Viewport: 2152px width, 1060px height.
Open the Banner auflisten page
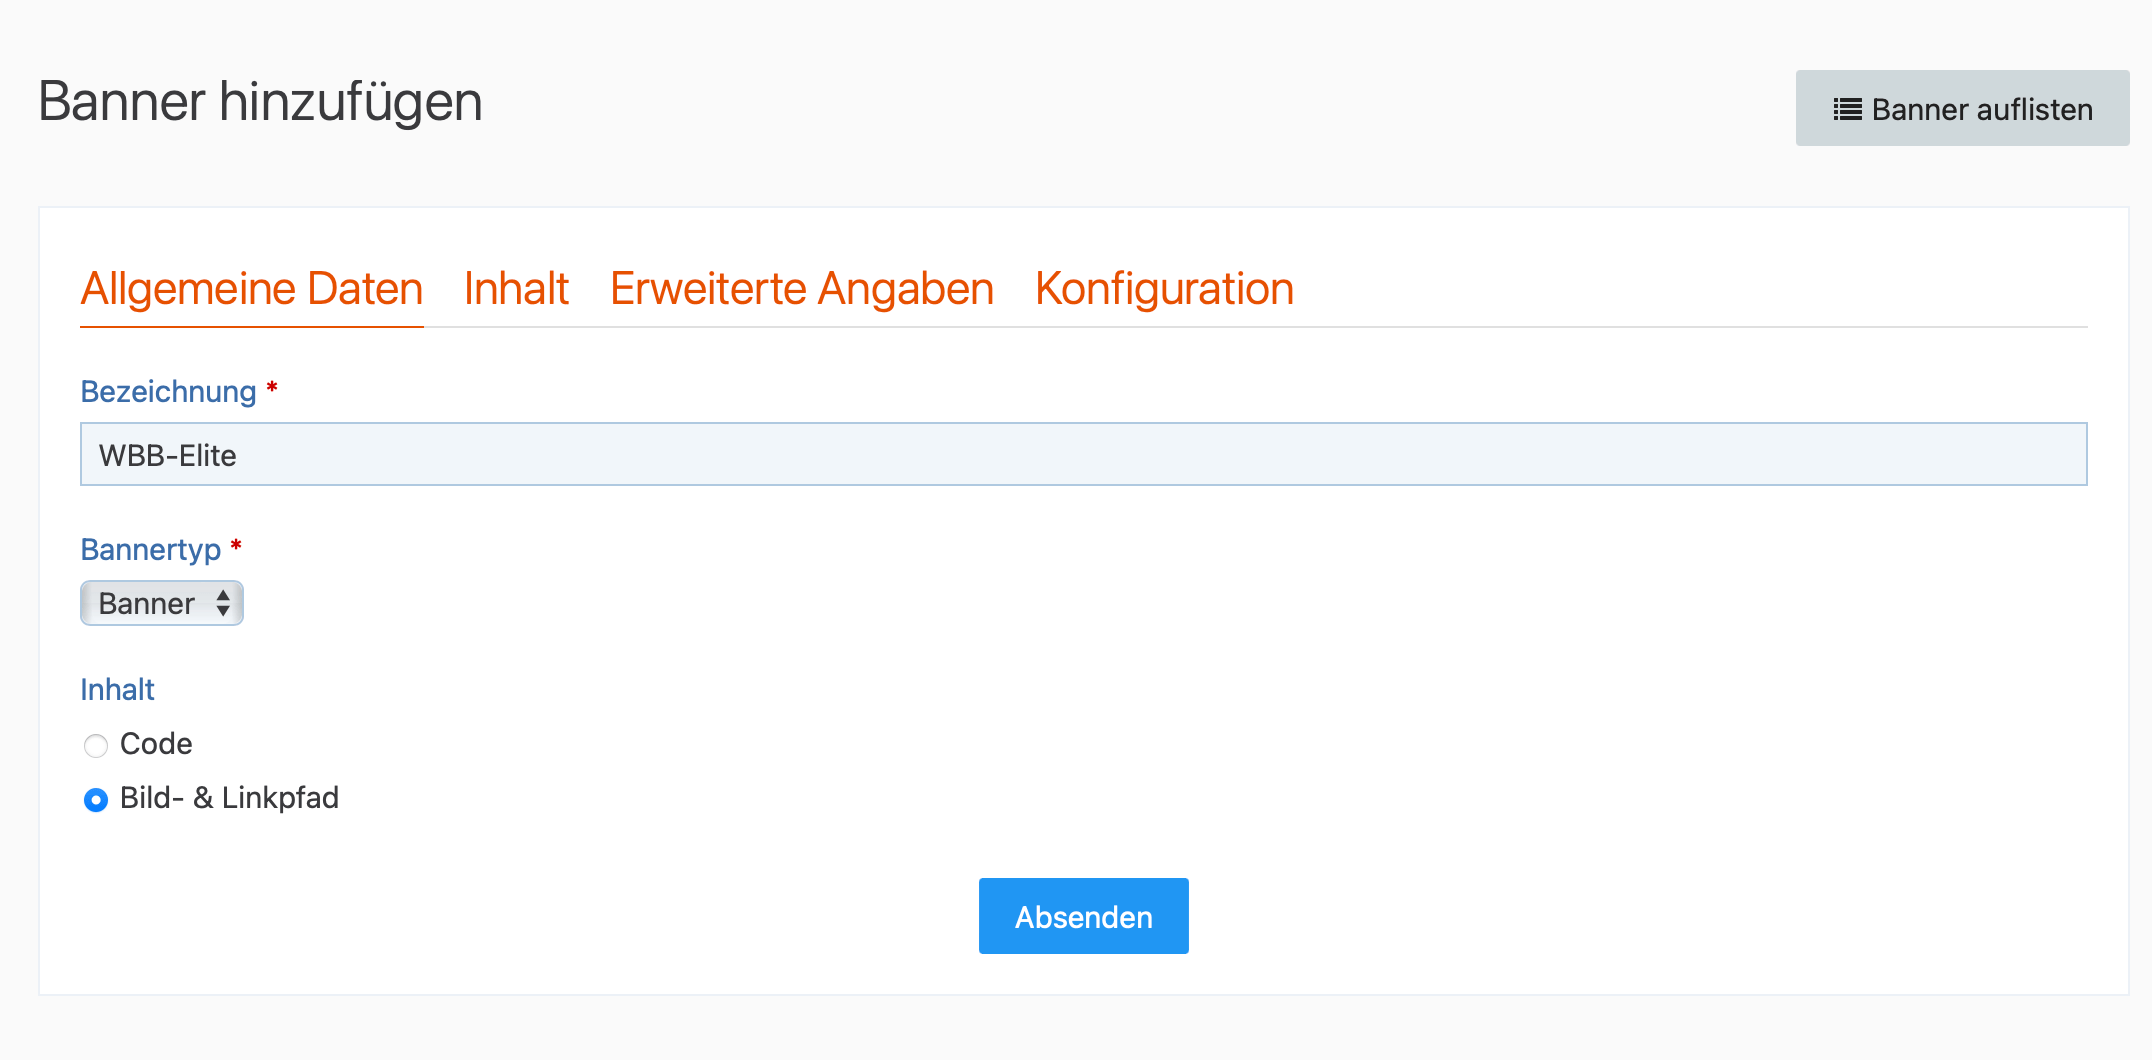1962,108
